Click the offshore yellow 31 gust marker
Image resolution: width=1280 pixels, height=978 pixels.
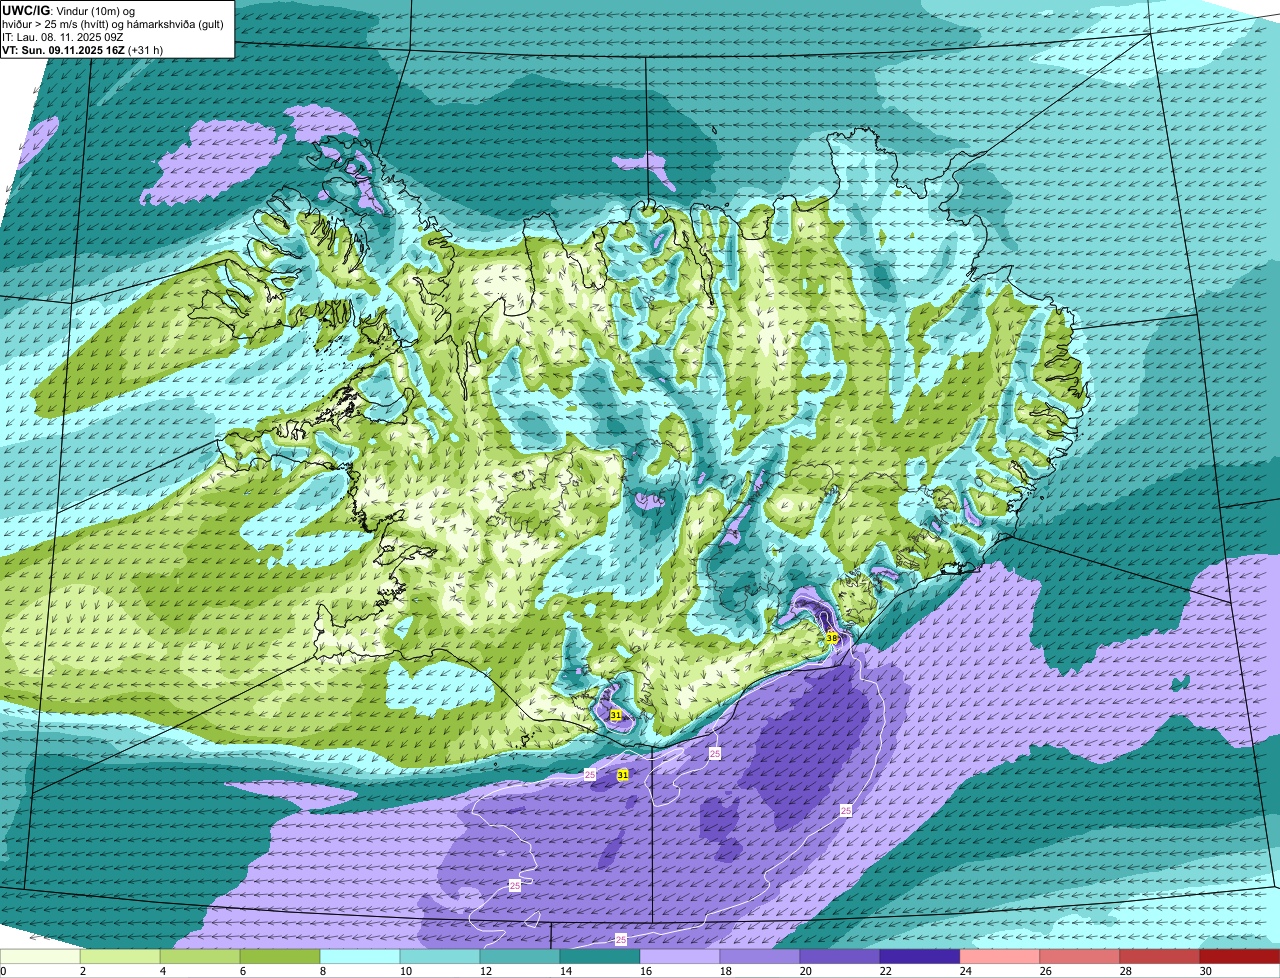coord(623,775)
